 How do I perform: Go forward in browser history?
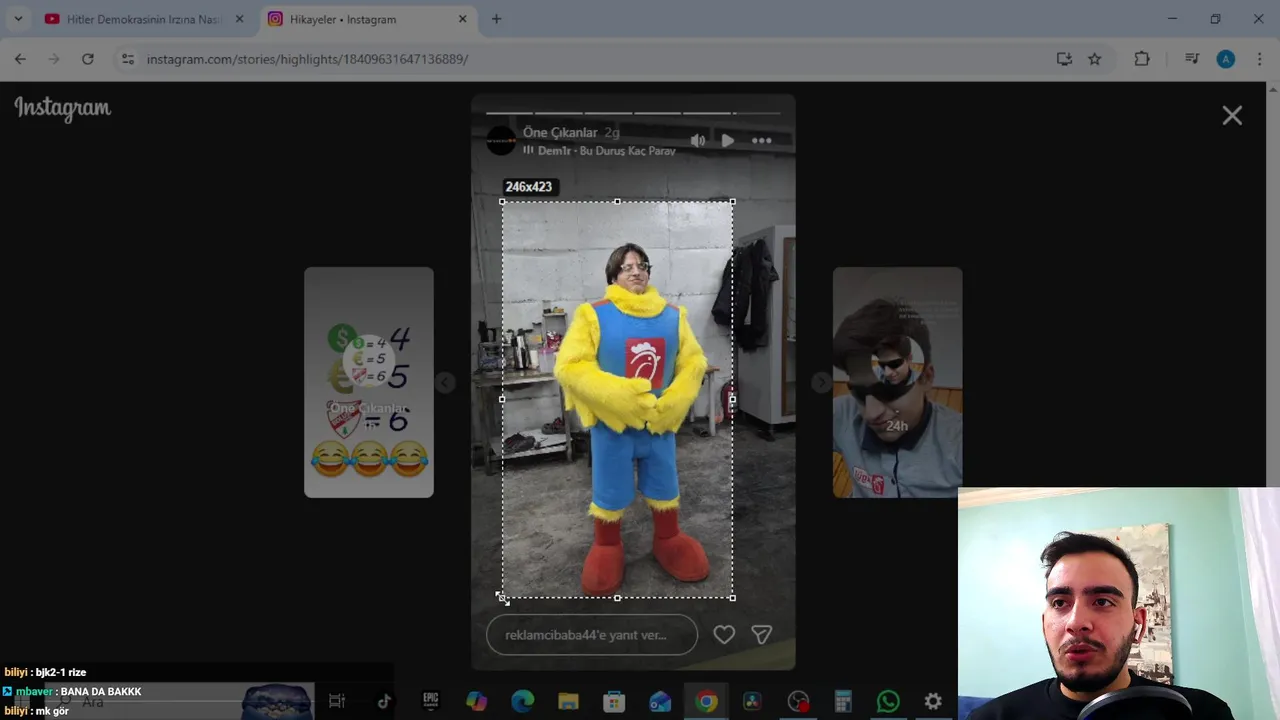[54, 59]
